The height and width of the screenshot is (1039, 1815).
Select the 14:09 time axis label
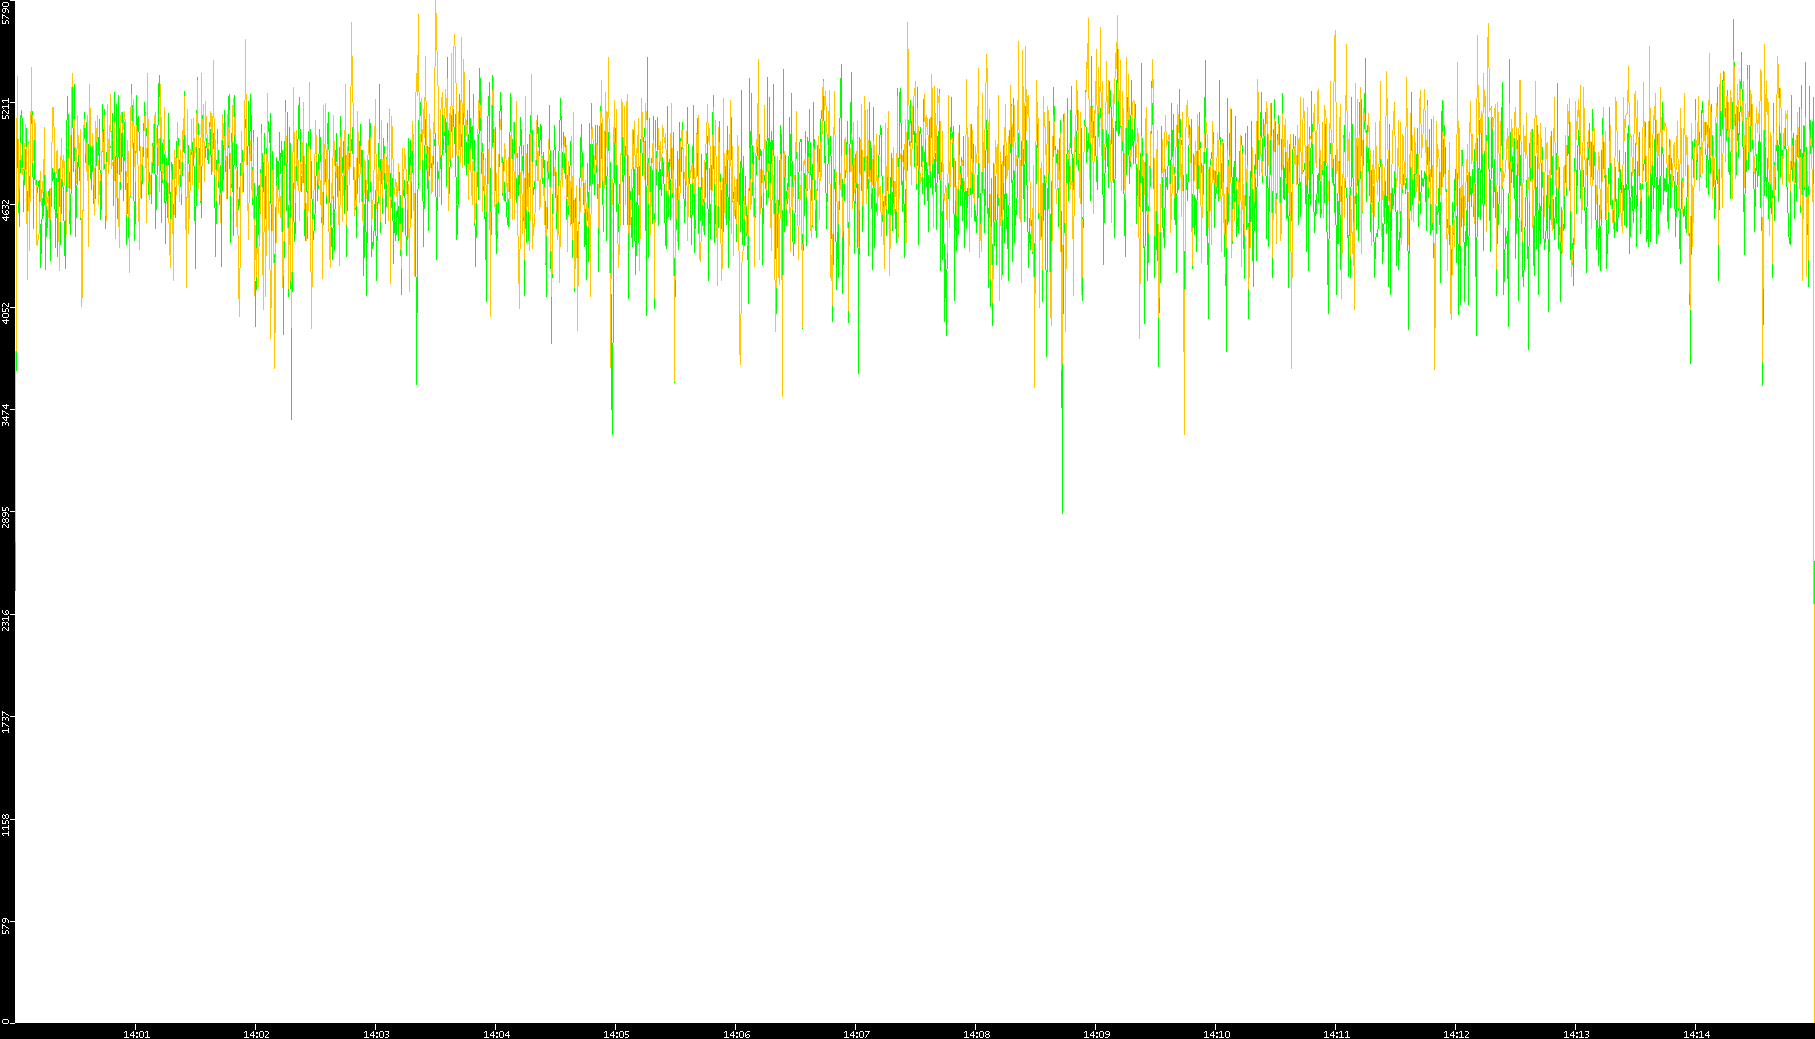coord(1096,1034)
